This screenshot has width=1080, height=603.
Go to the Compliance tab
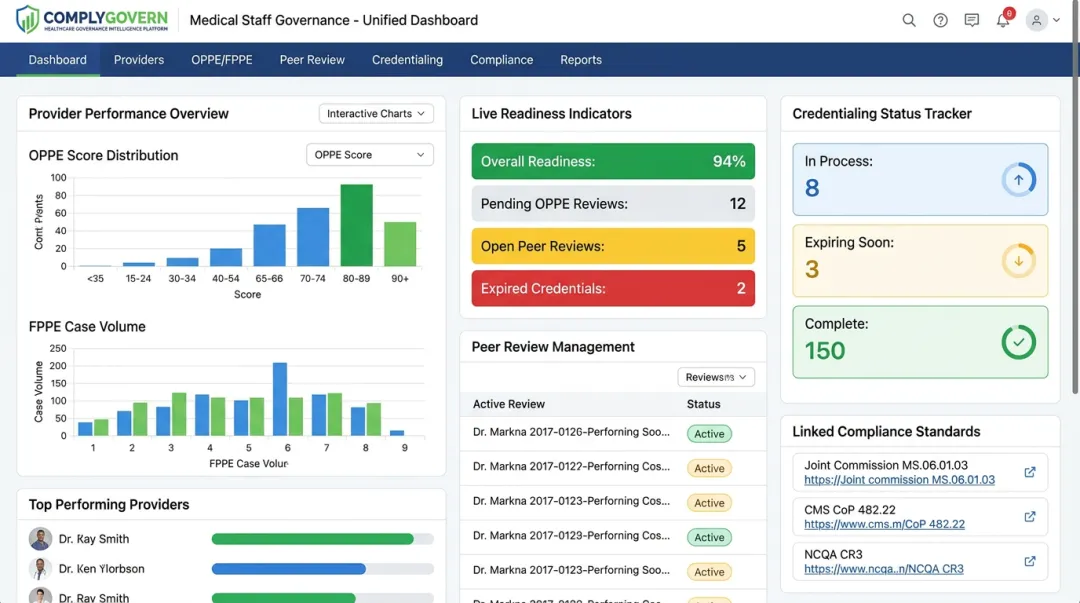pos(501,60)
